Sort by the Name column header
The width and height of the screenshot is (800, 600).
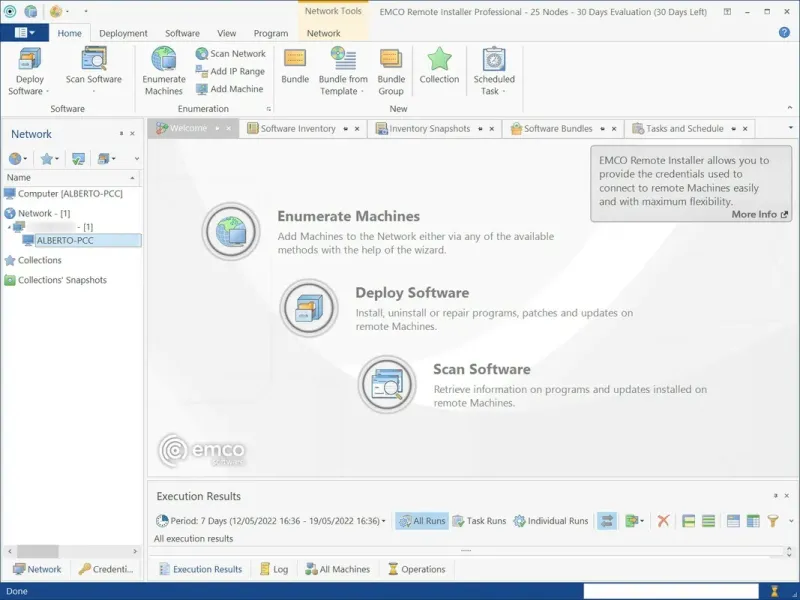click(71, 178)
